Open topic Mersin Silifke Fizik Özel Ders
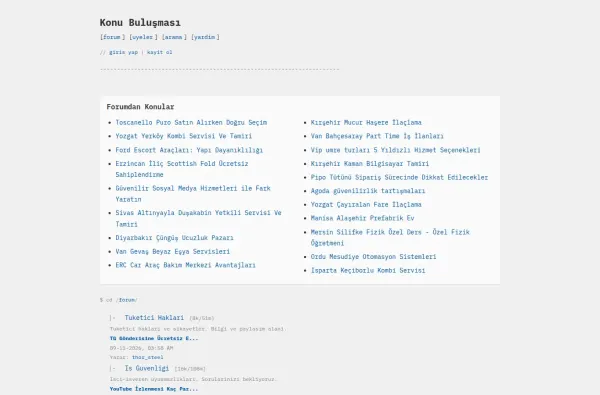Screen dimensions: 600x395 (390, 237)
